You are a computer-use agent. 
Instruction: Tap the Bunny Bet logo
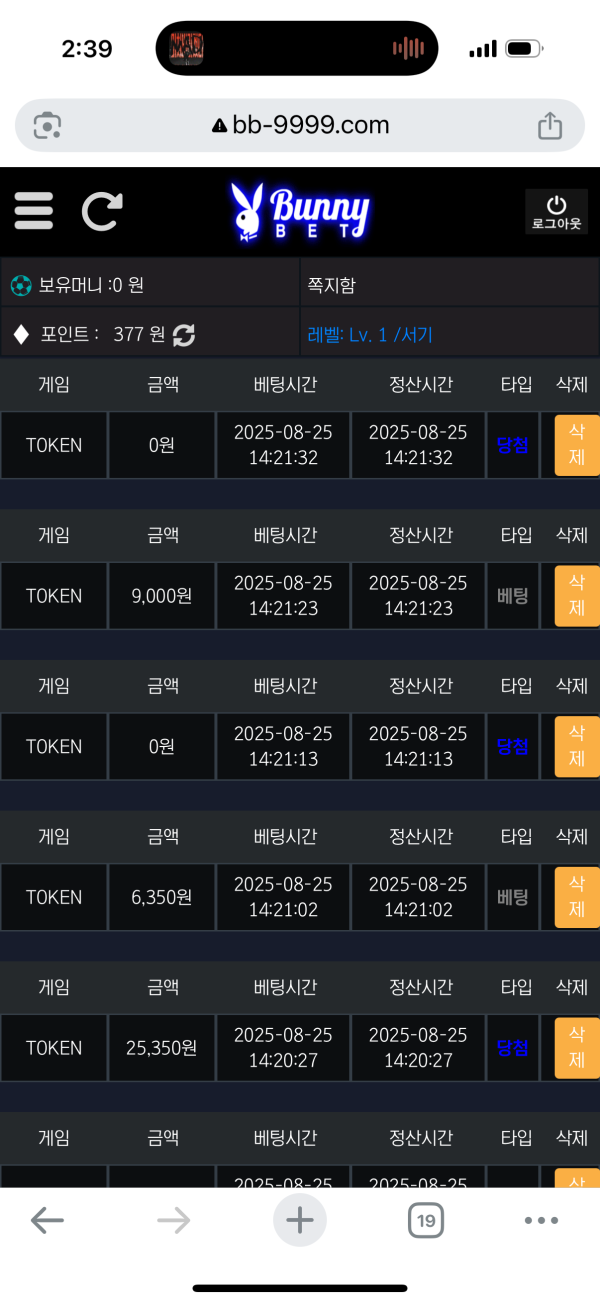tap(300, 212)
